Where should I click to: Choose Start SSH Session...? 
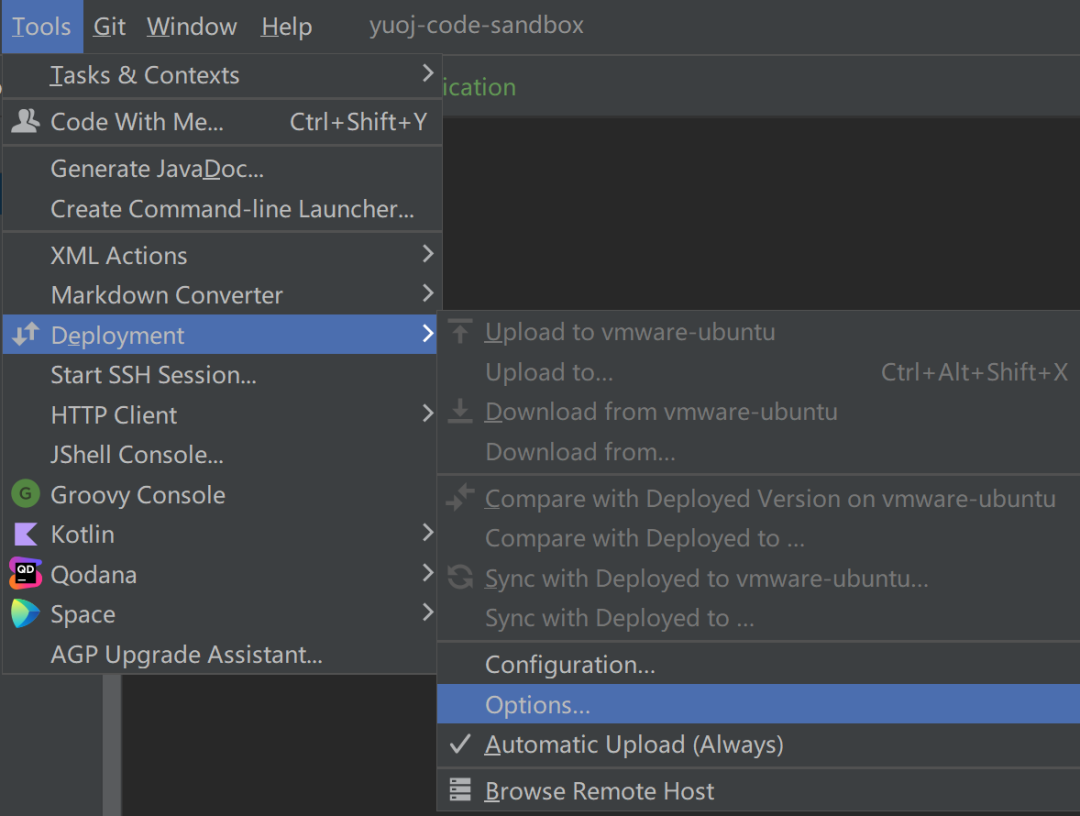[x=154, y=375]
